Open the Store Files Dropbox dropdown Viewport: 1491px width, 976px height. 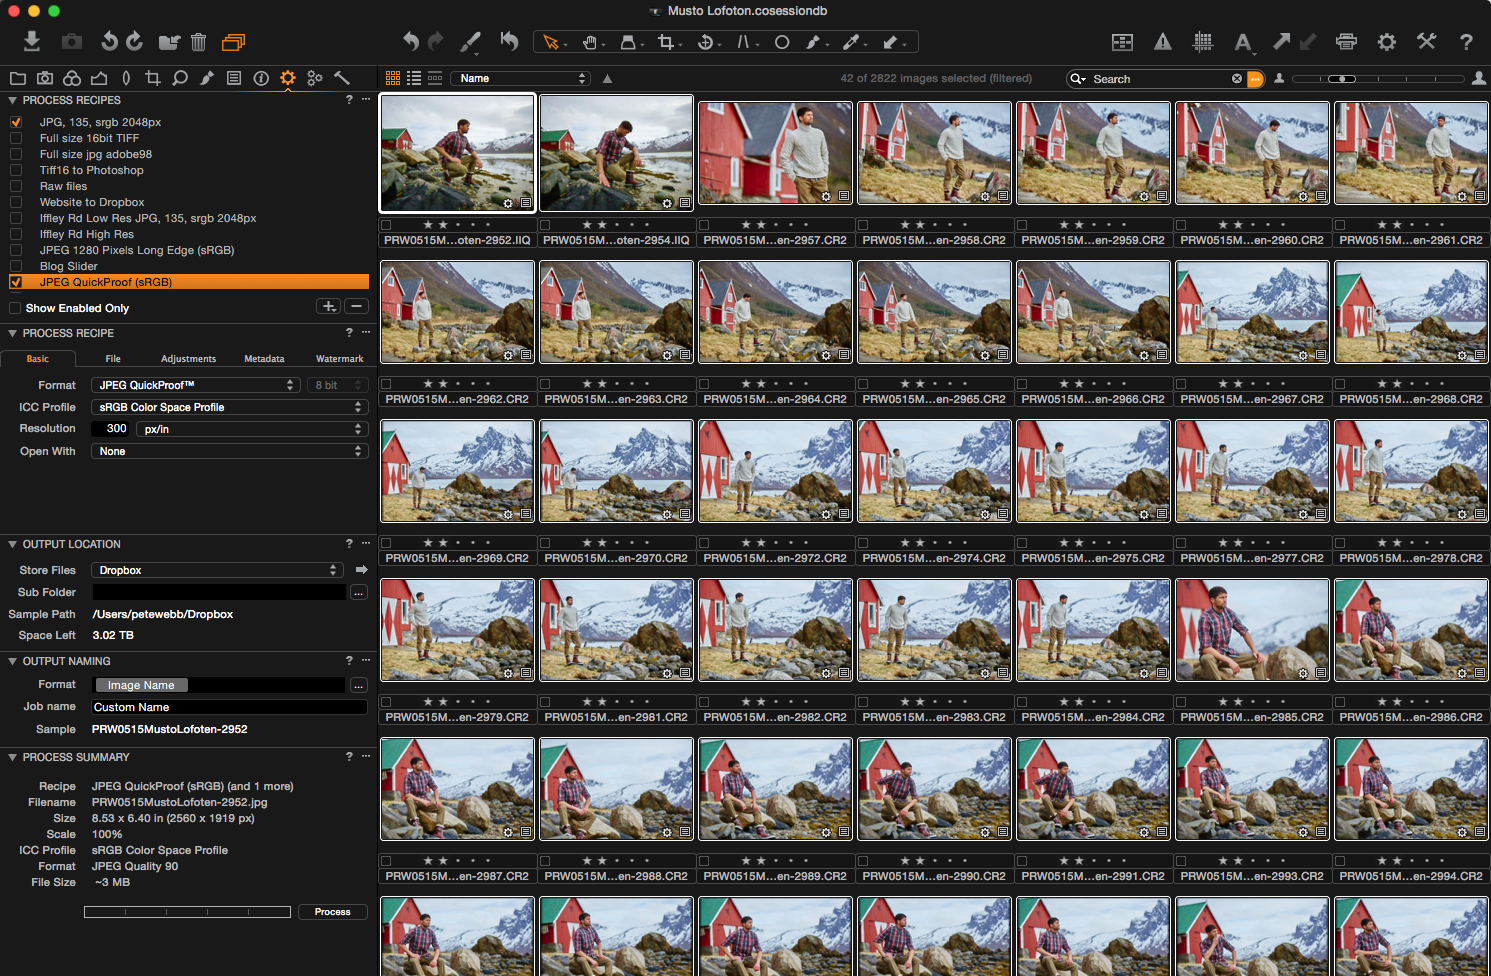click(x=217, y=570)
